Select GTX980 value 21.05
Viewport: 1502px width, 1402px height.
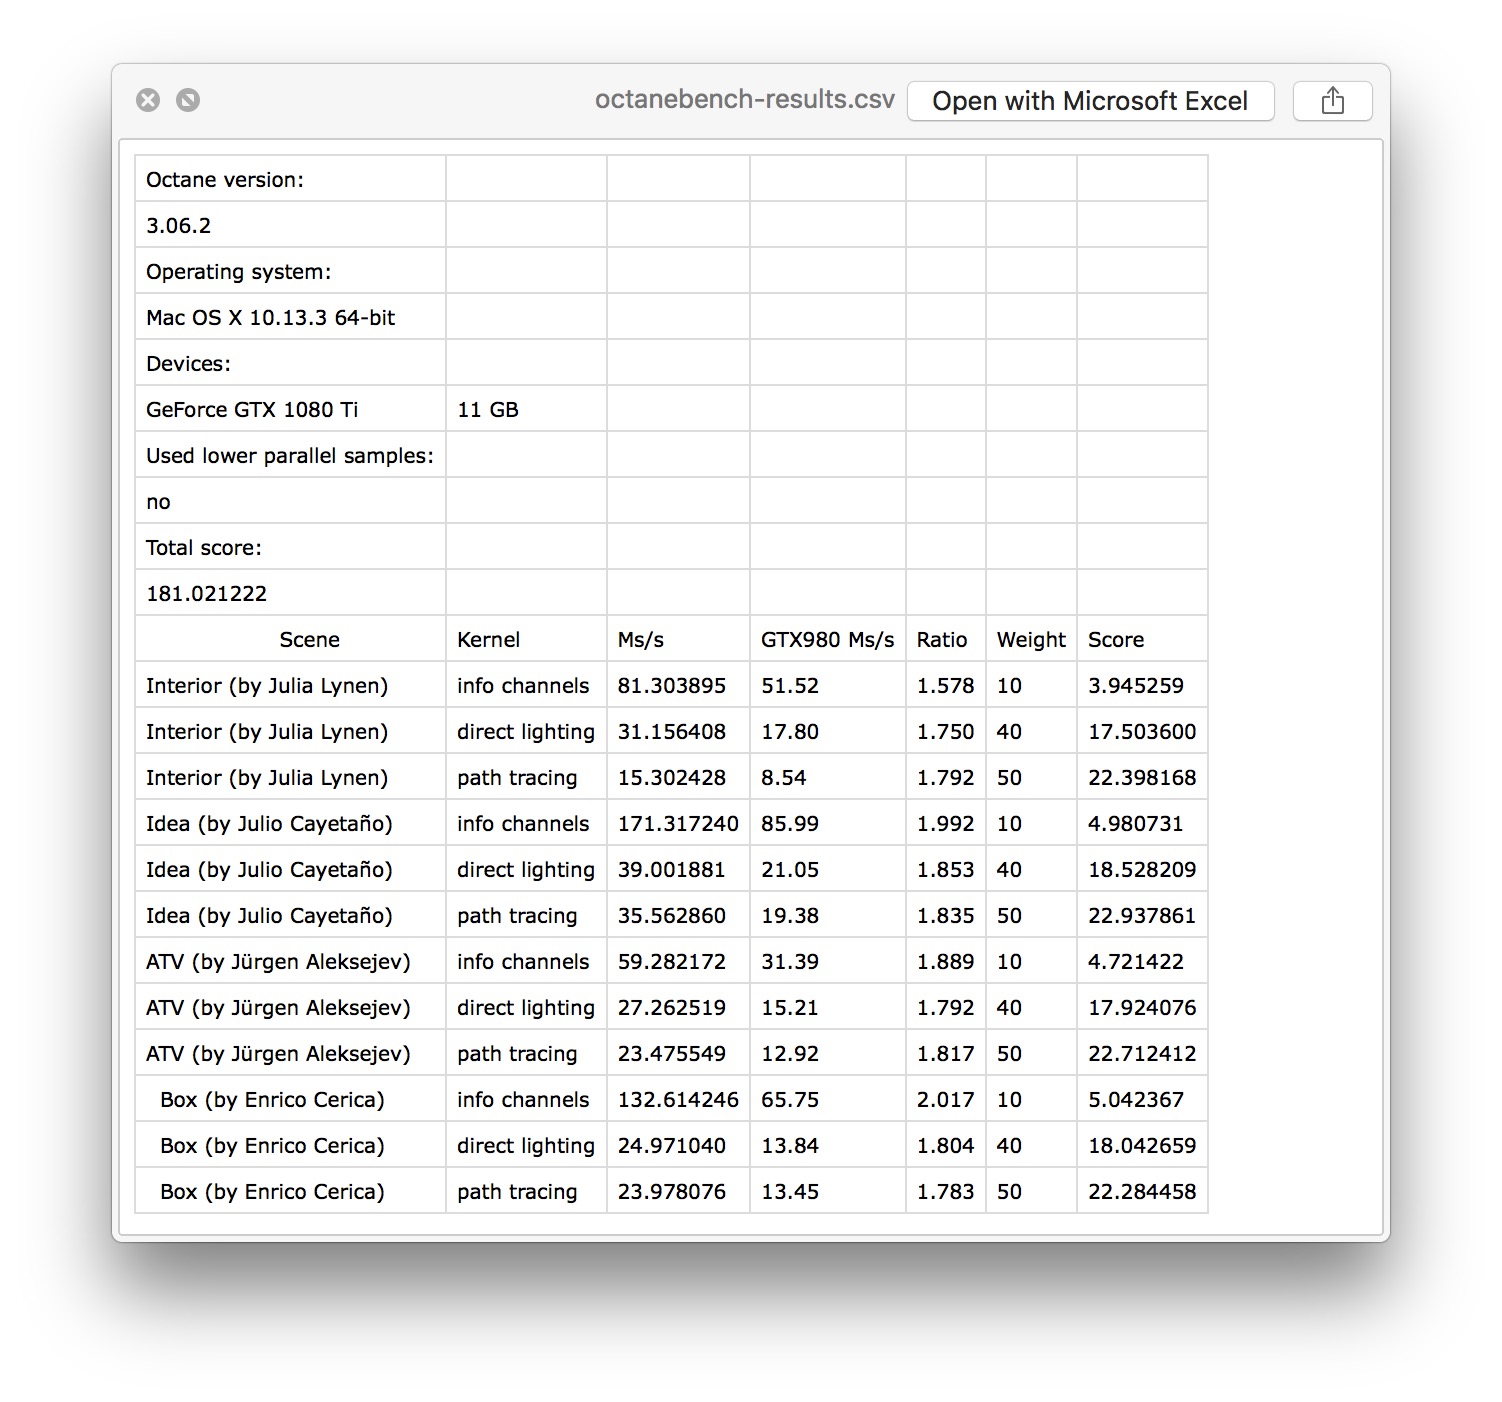click(x=828, y=869)
